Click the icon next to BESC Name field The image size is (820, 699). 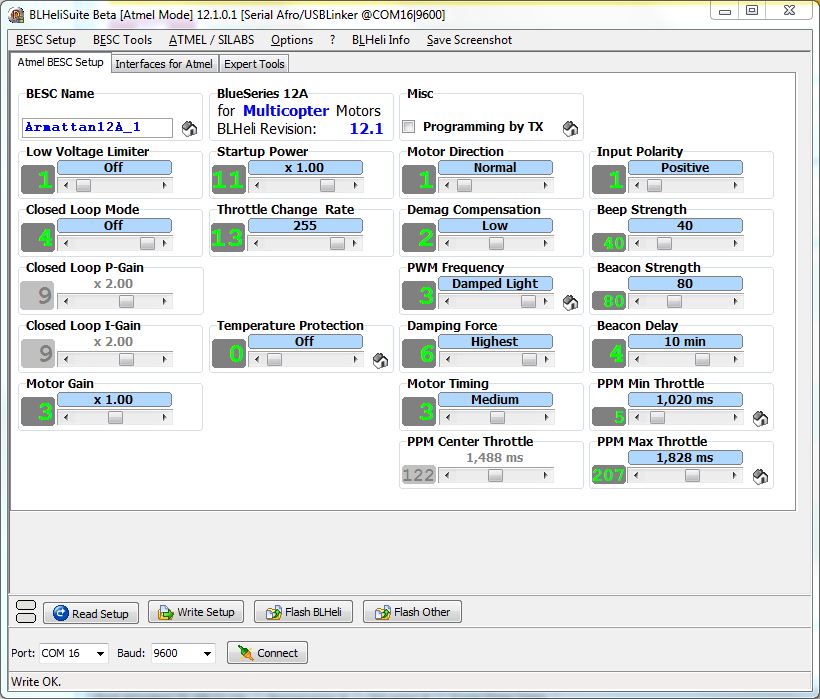189,128
